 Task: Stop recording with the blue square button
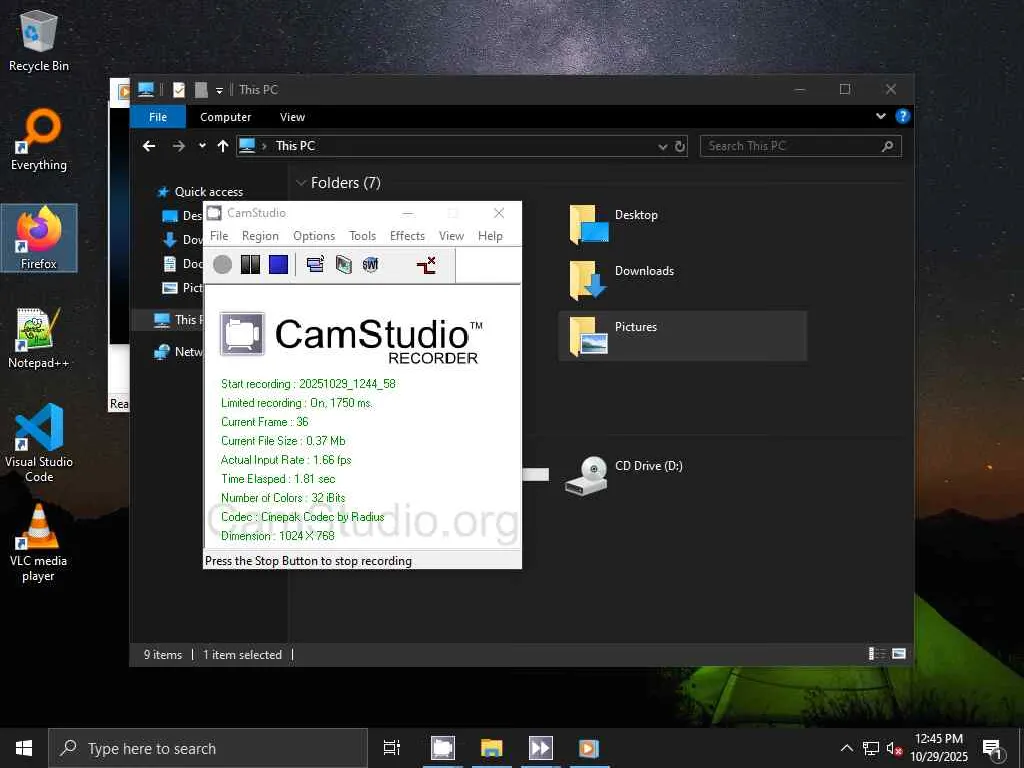coord(279,264)
